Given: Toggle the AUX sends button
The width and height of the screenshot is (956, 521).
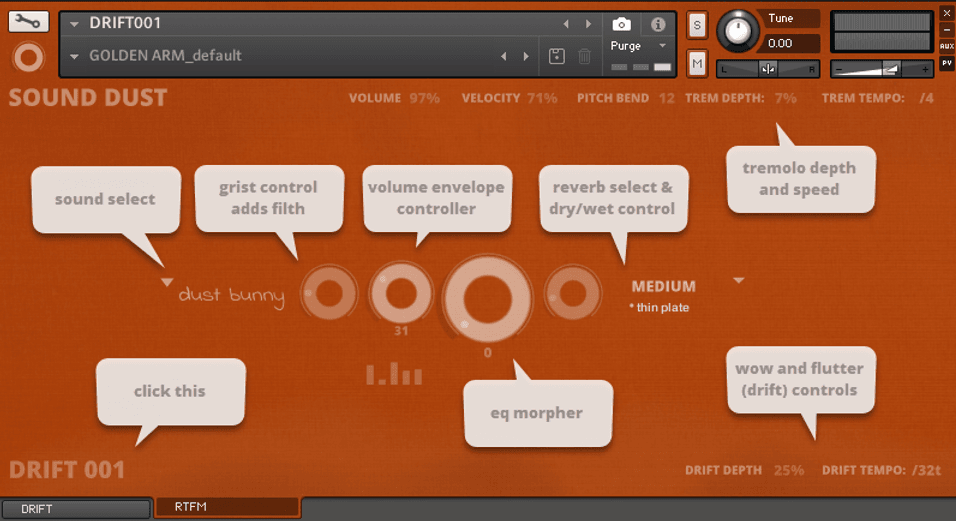Looking at the screenshot, I should tap(946, 46).
